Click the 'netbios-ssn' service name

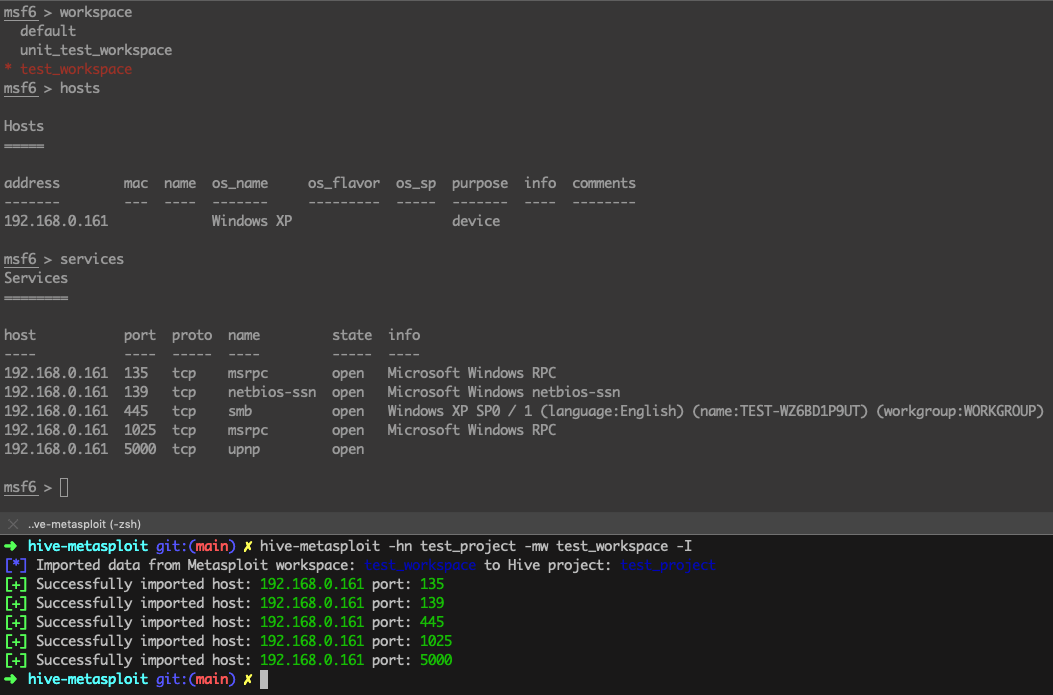click(x=272, y=392)
